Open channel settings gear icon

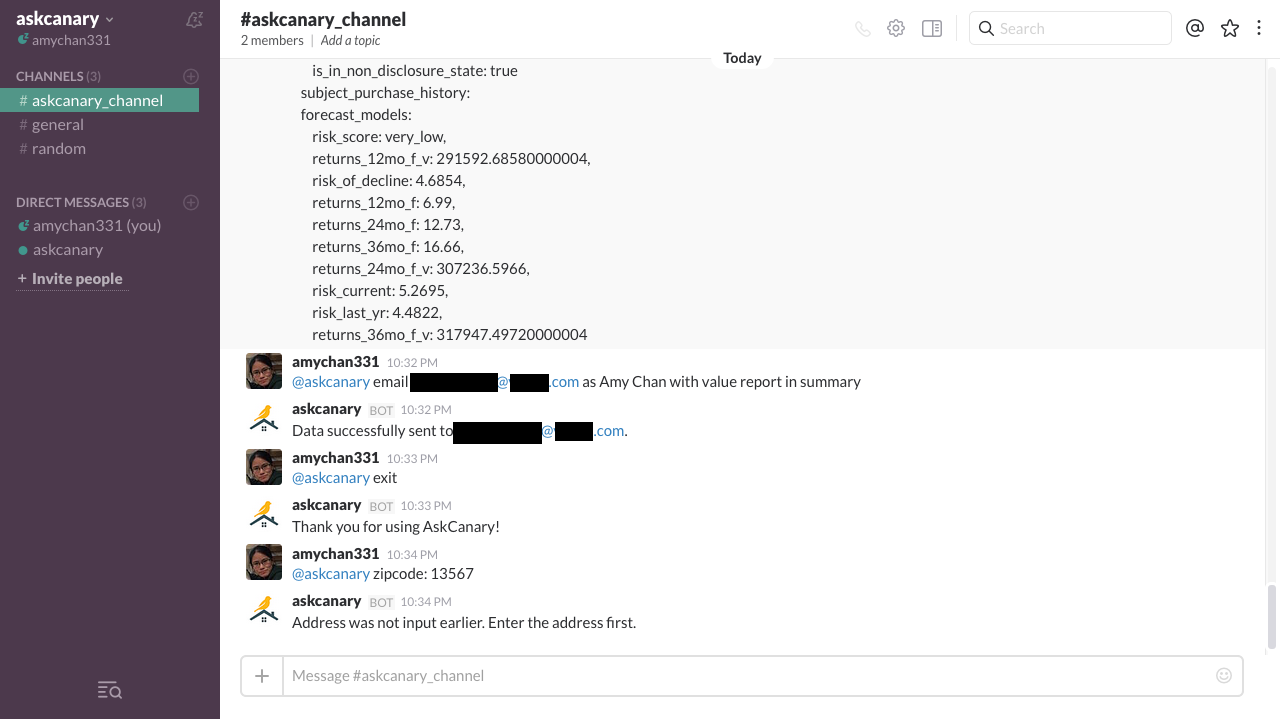896,28
